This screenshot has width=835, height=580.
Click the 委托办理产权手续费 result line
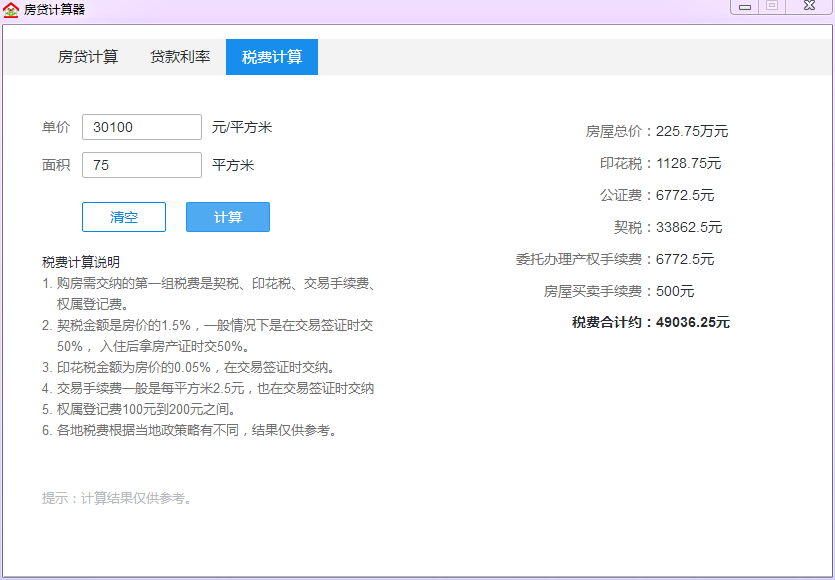[614, 259]
